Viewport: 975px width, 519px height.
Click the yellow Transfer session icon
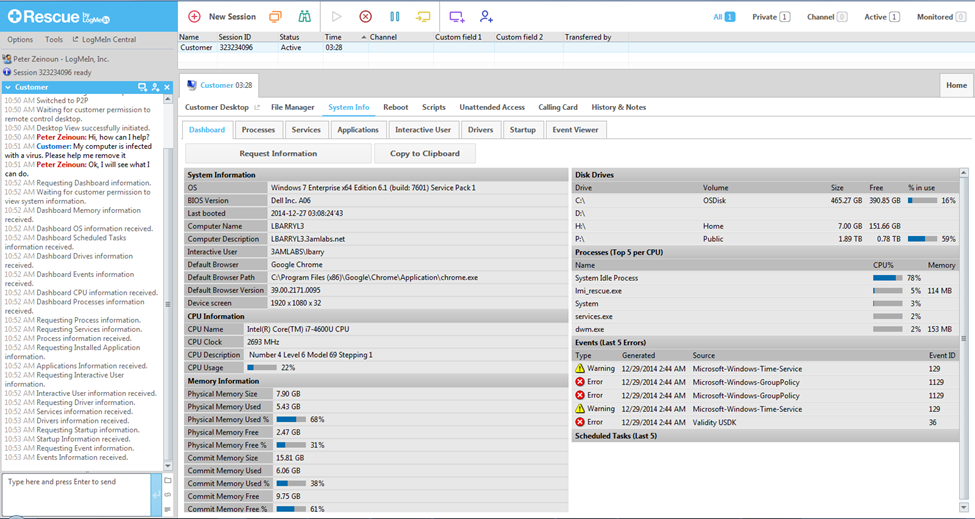(423, 17)
